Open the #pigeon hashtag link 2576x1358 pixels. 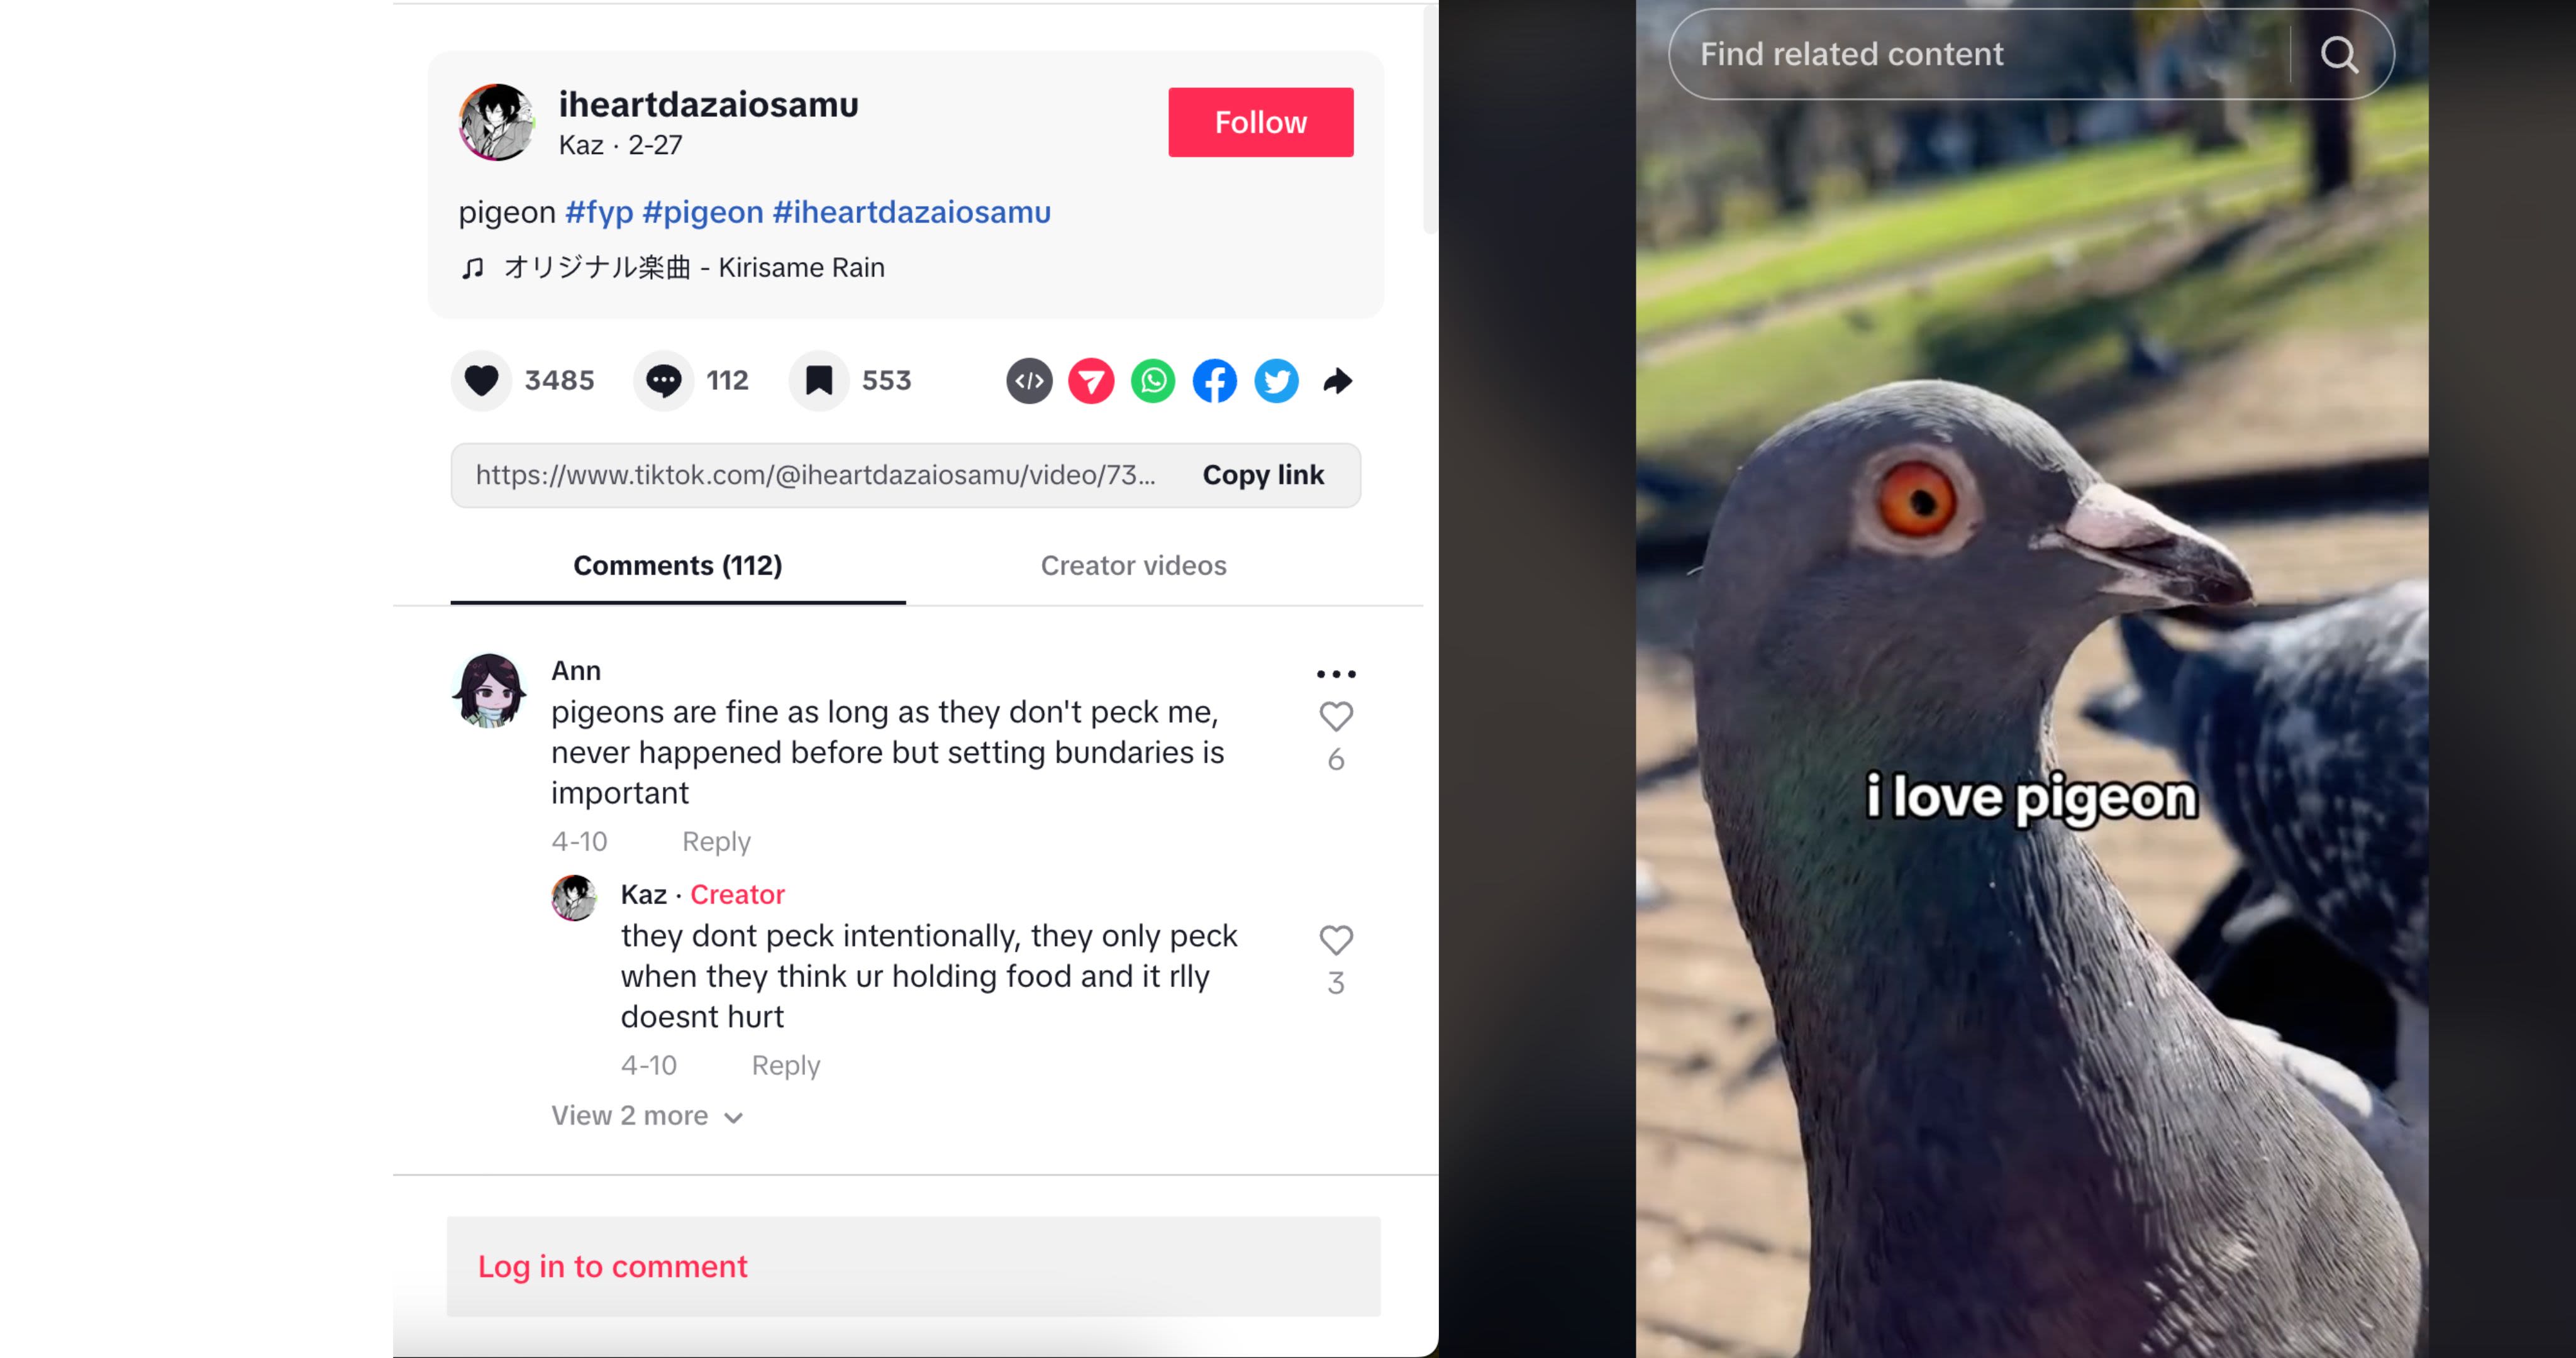tap(703, 212)
